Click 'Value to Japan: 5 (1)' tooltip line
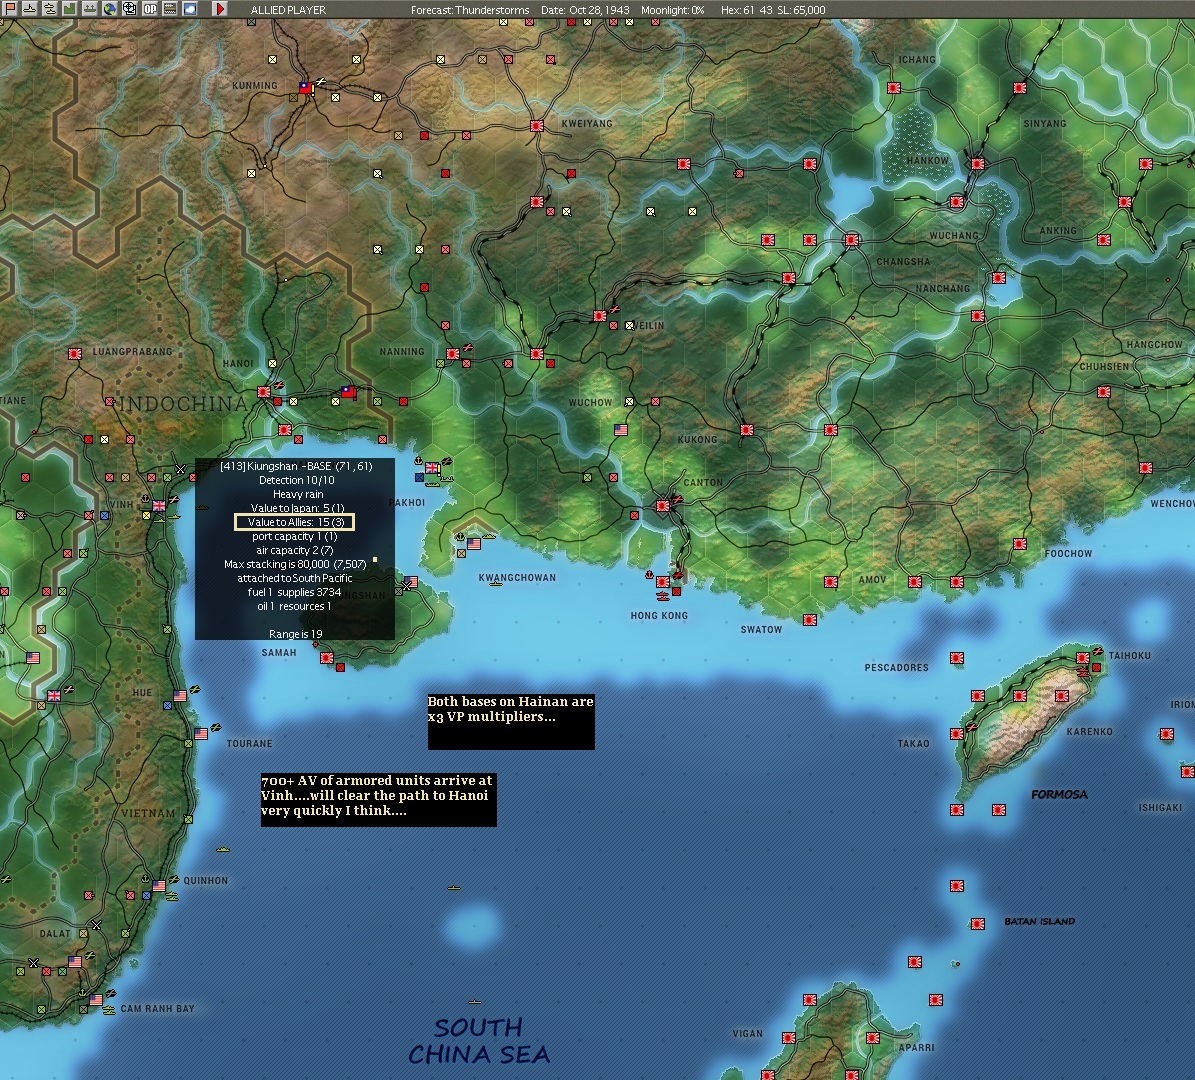This screenshot has width=1195, height=1080. (x=297, y=508)
